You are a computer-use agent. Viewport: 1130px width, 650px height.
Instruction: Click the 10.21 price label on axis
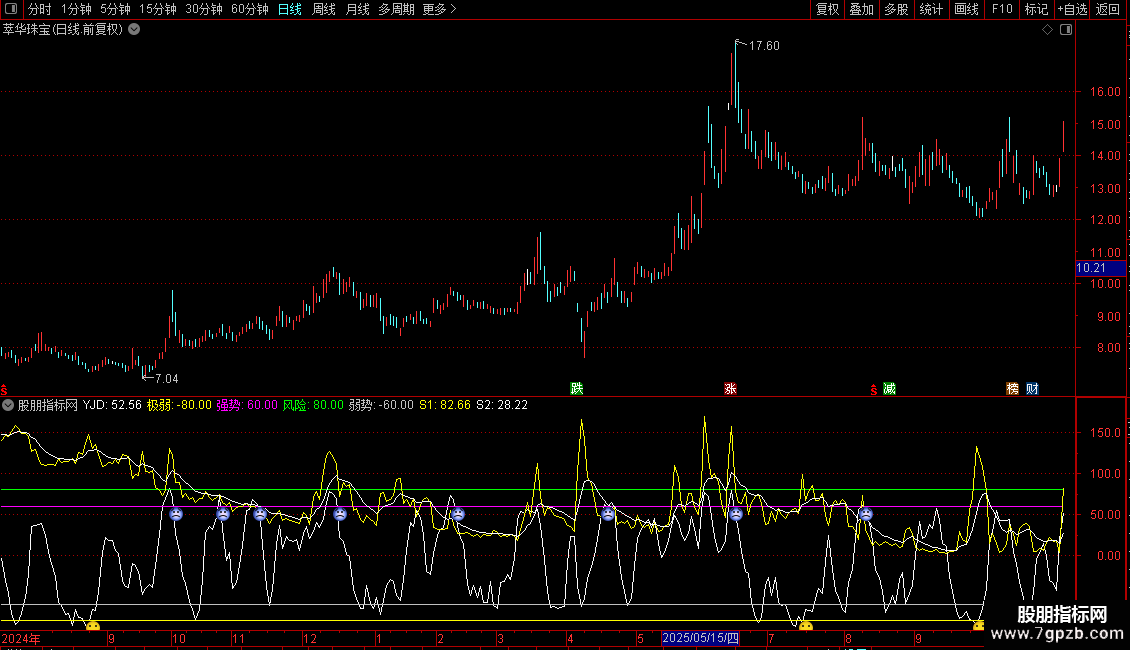pyautogui.click(x=1090, y=268)
